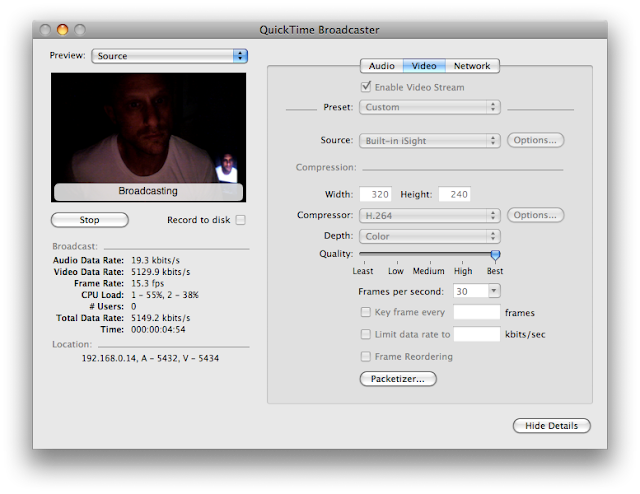Click Options button next to Compressor

coord(536,215)
